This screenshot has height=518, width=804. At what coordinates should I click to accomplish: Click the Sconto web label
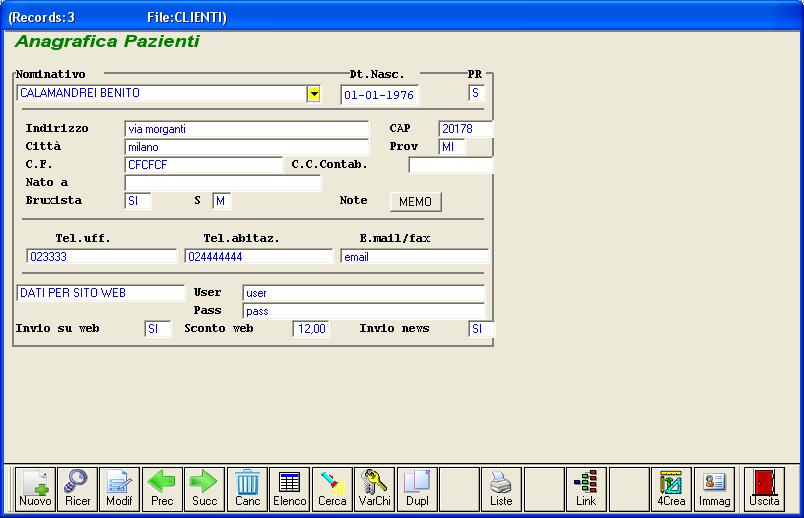click(219, 328)
